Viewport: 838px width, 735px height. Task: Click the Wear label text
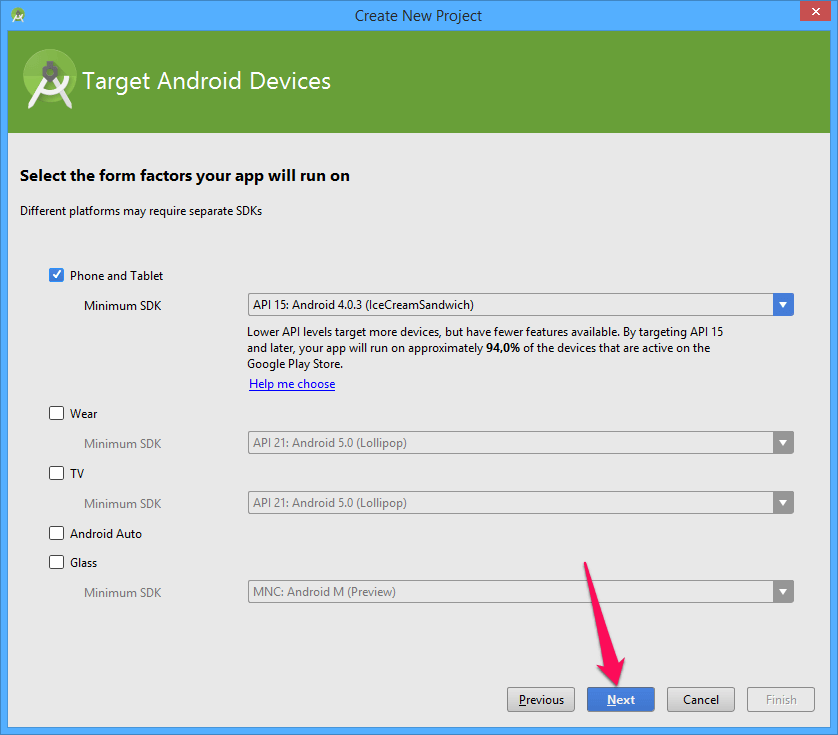coord(83,414)
